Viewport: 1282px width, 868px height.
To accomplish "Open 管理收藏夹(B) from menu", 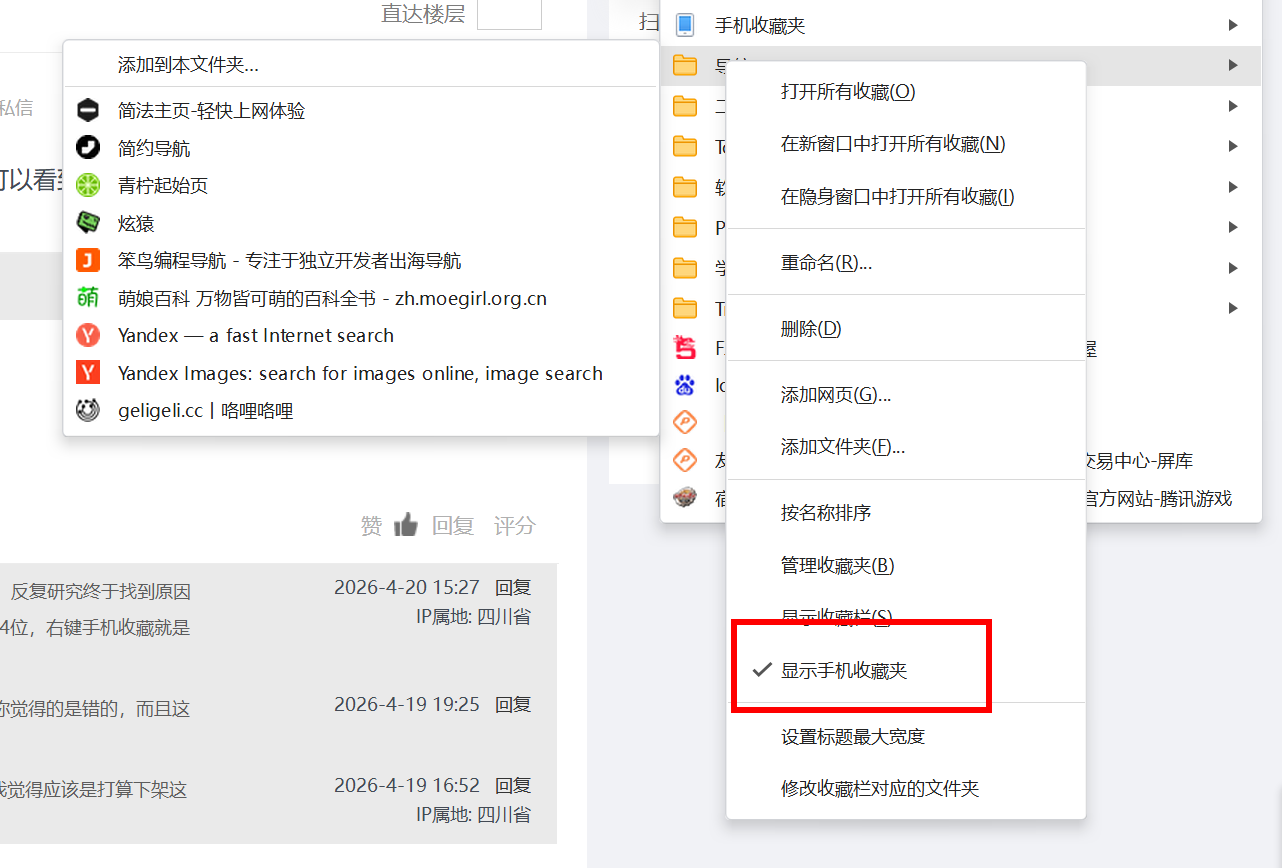I will pyautogui.click(x=906, y=565).
